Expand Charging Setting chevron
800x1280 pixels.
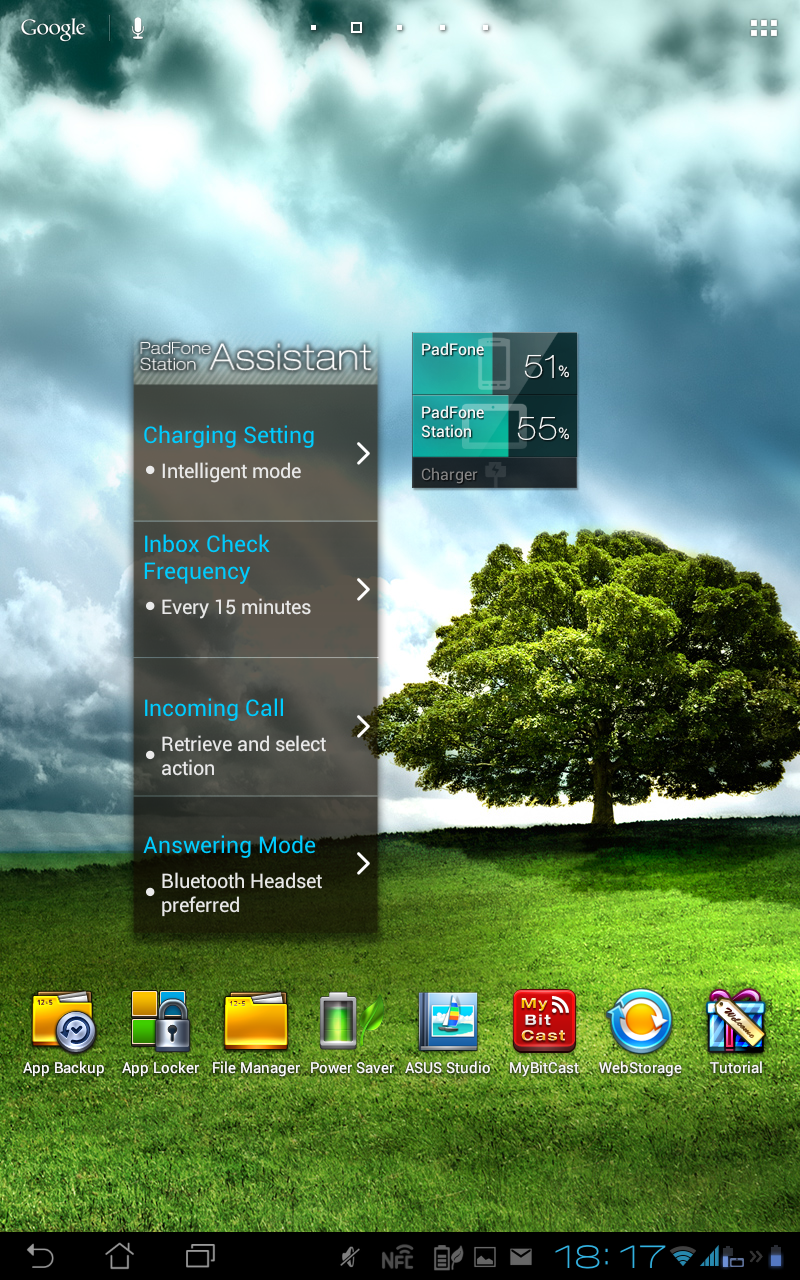tap(363, 453)
